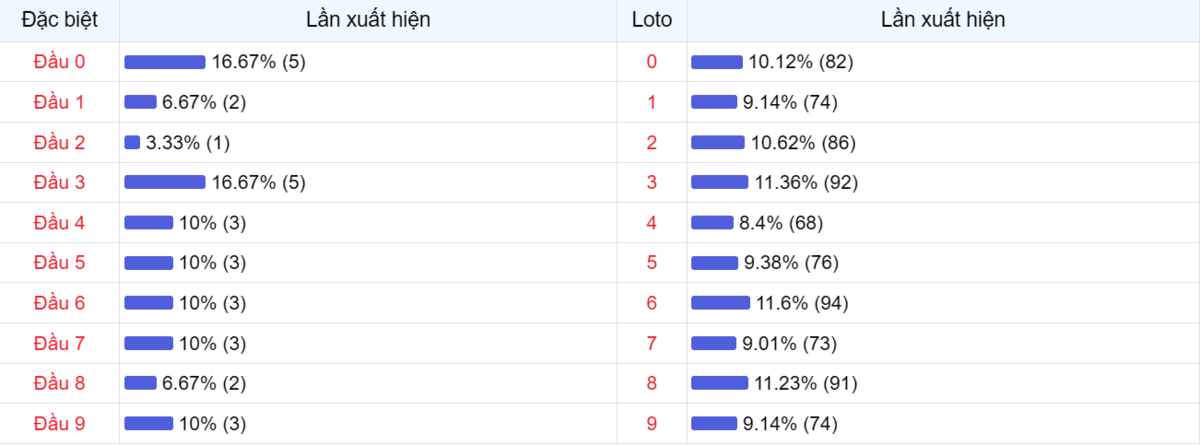
Task: Click the Loto number 0 label
Action: tap(652, 62)
